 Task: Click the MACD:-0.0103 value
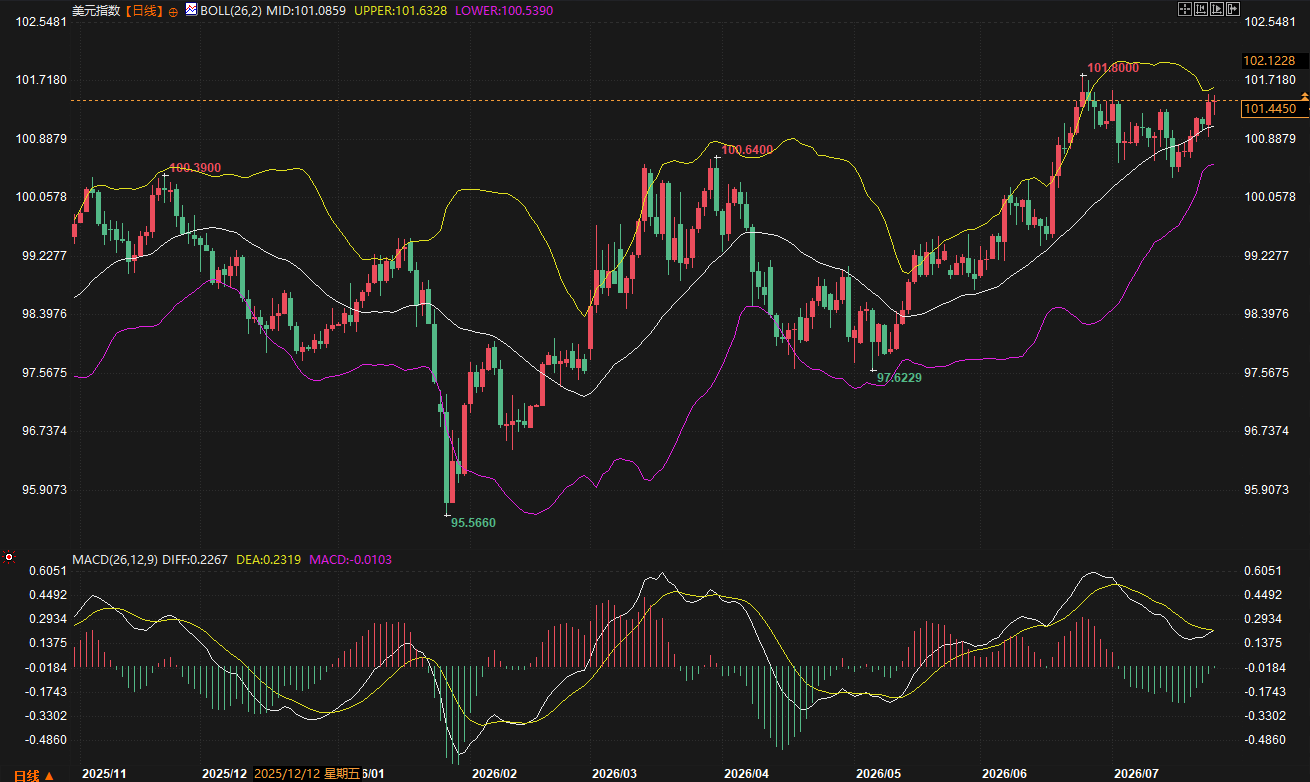351,559
